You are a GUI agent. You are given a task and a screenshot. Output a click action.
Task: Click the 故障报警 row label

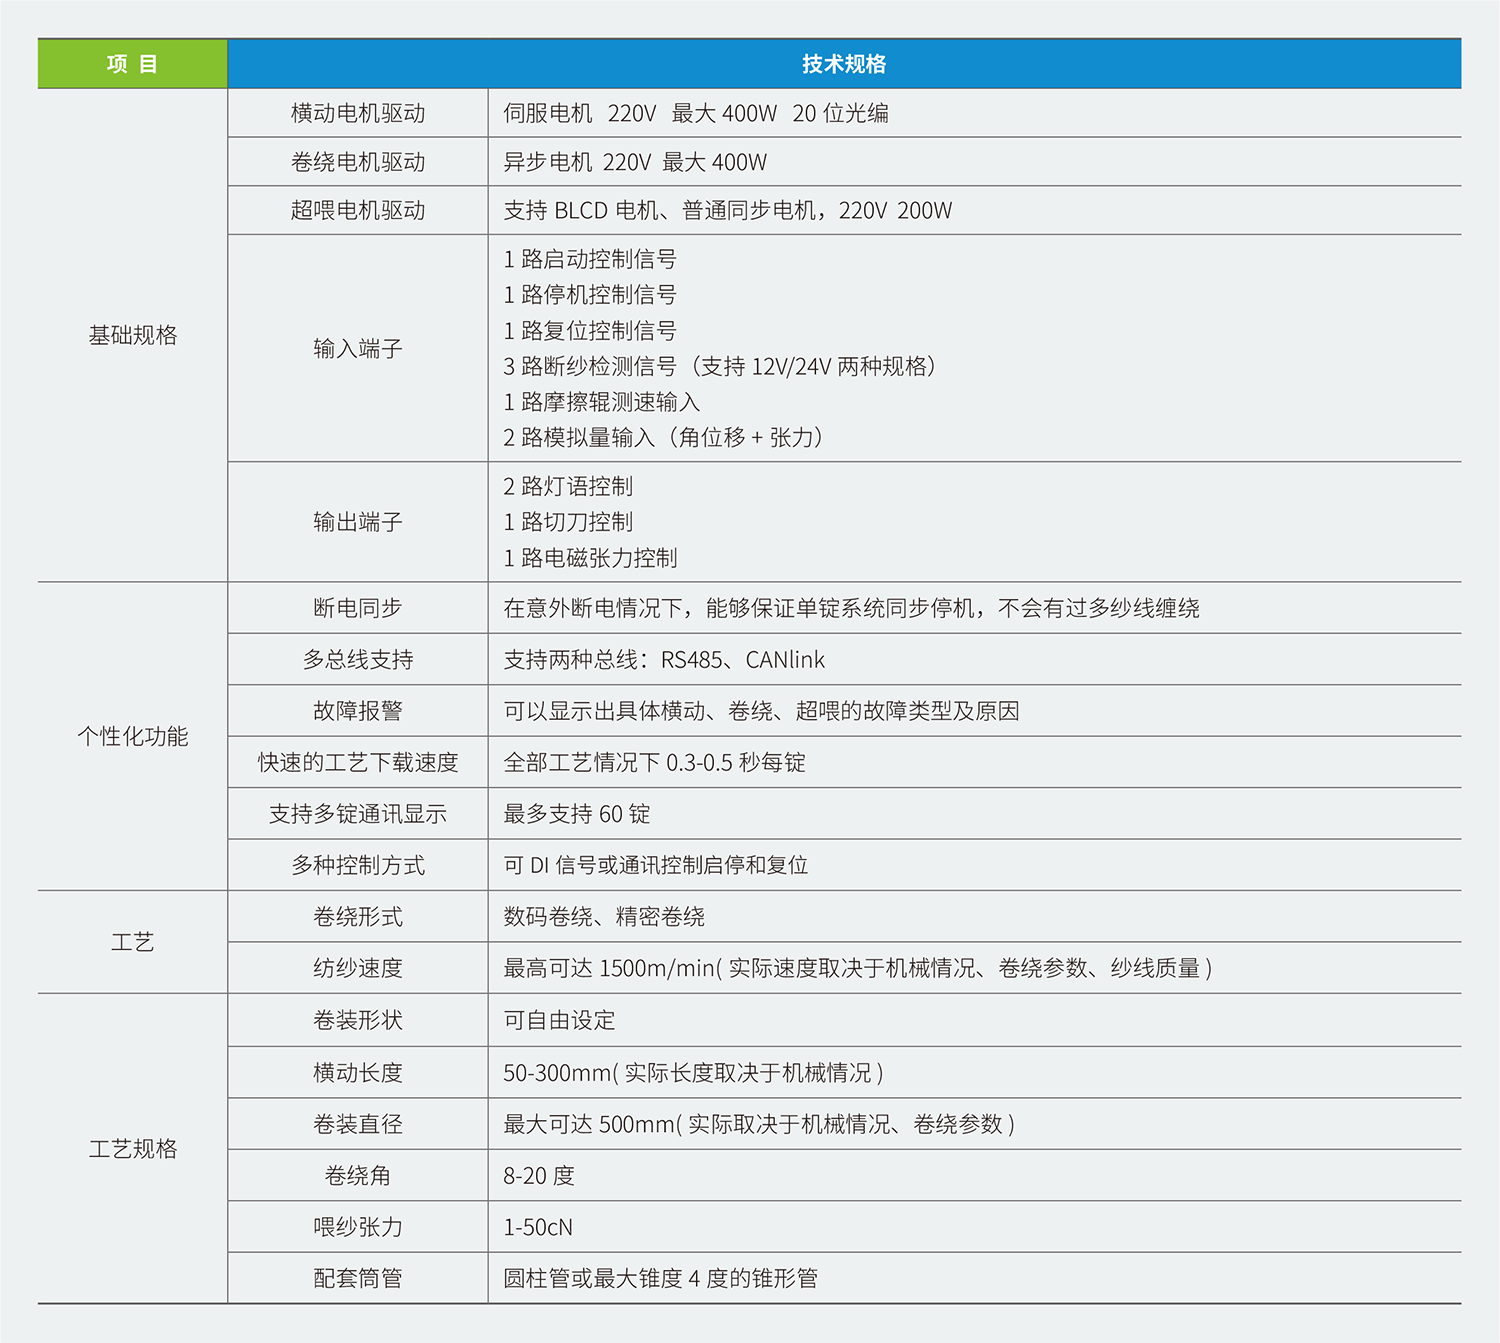click(x=357, y=711)
